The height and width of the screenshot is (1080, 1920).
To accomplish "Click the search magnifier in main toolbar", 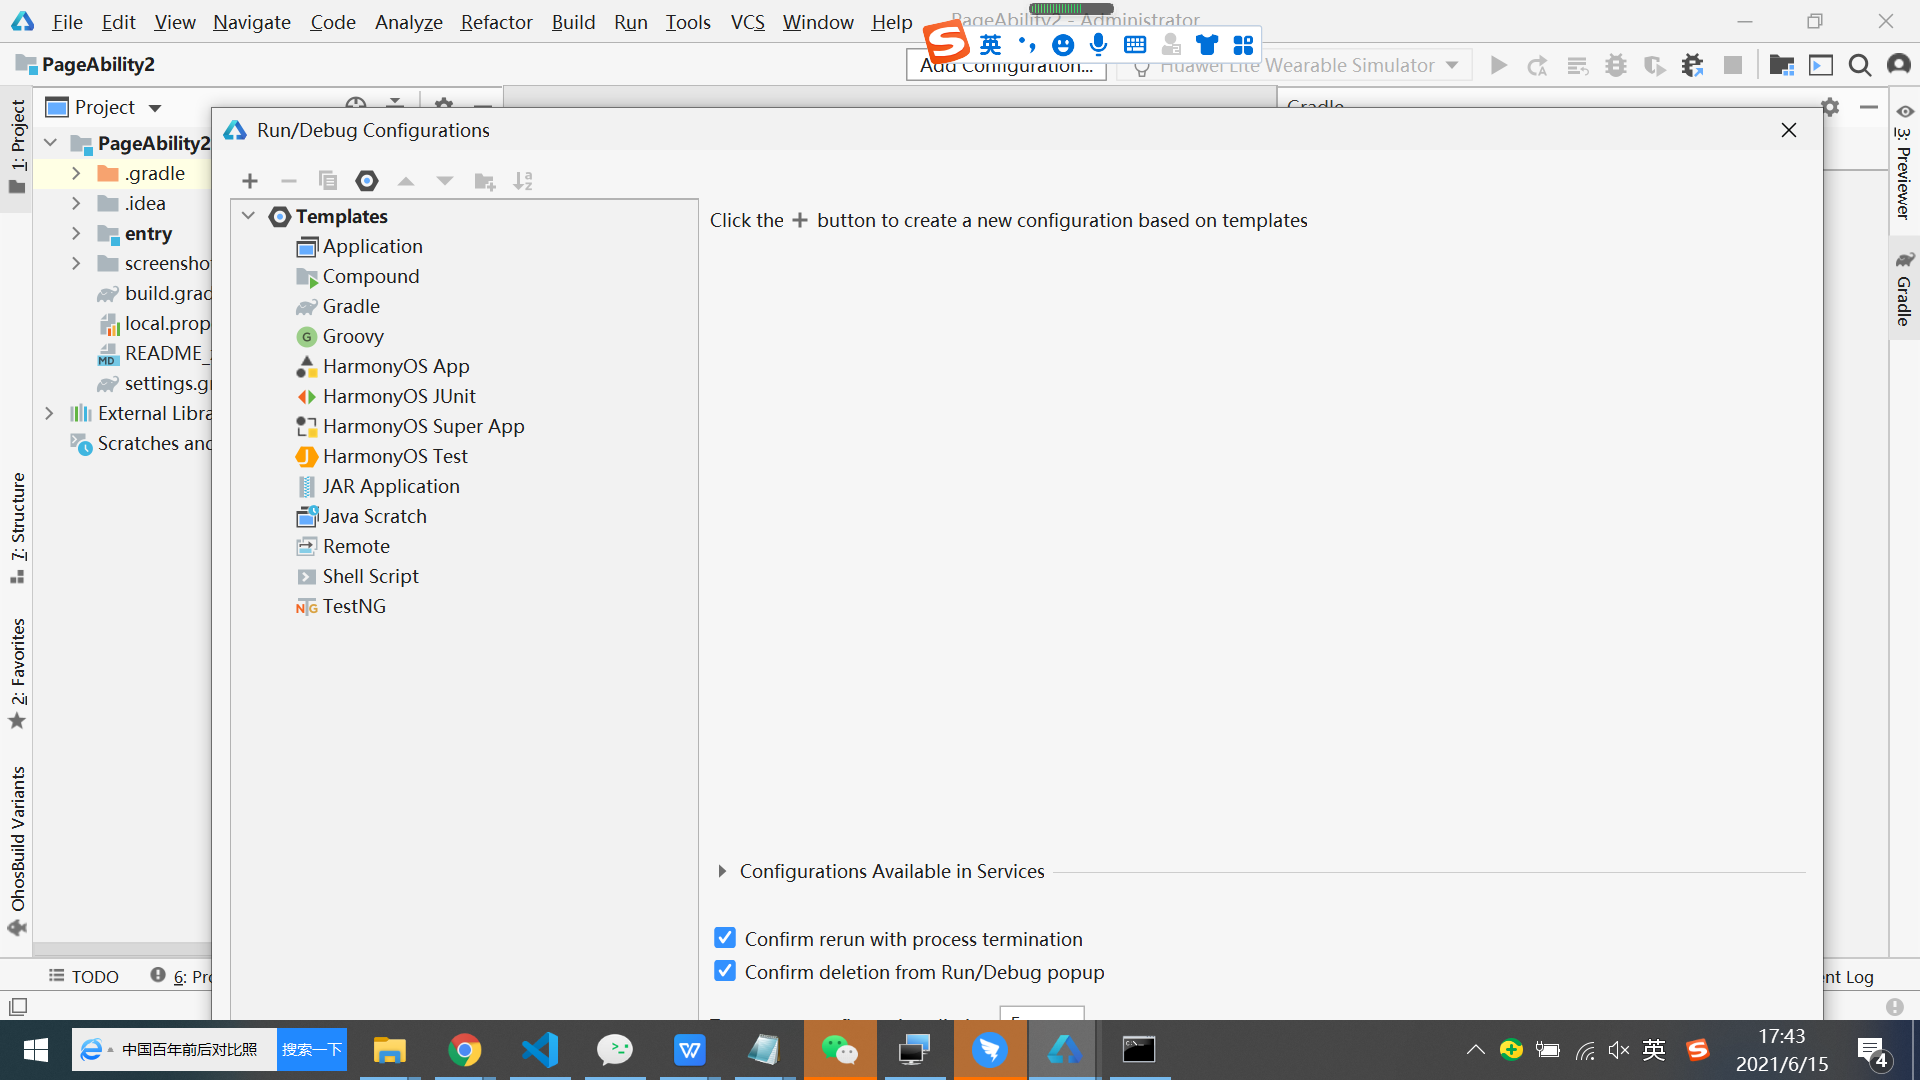I will pos(1859,66).
